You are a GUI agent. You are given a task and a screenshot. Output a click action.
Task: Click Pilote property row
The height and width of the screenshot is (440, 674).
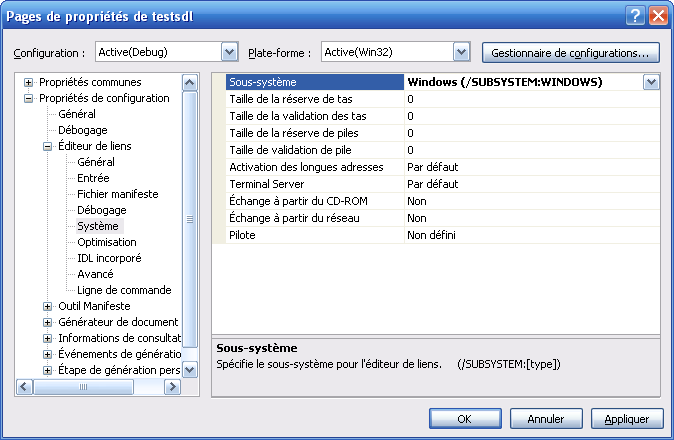pos(443,235)
